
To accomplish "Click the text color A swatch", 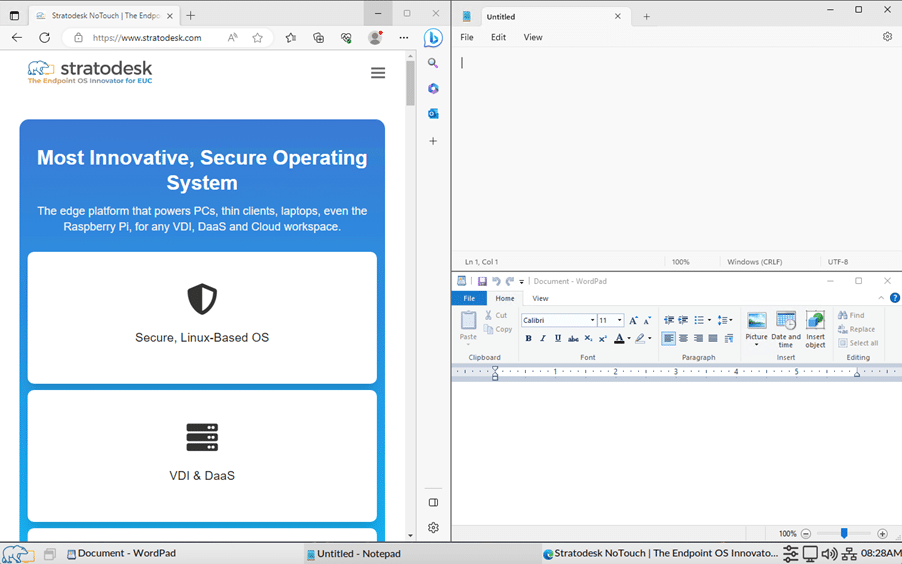I will coord(619,338).
